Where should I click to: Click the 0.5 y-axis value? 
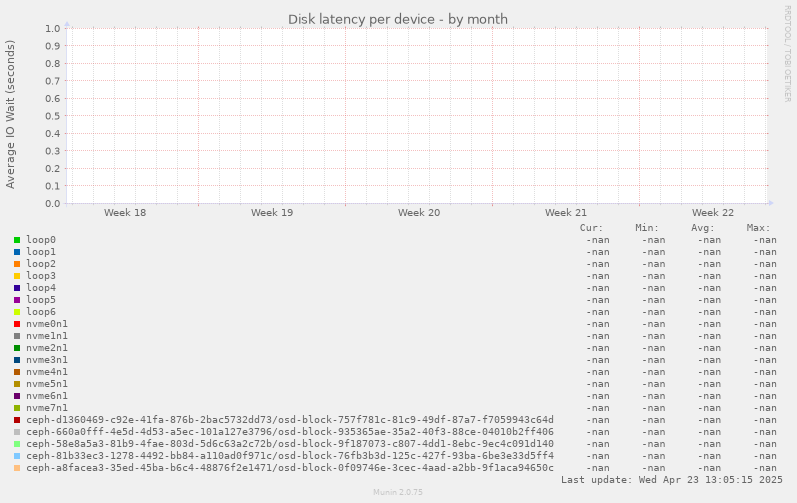tap(53, 116)
